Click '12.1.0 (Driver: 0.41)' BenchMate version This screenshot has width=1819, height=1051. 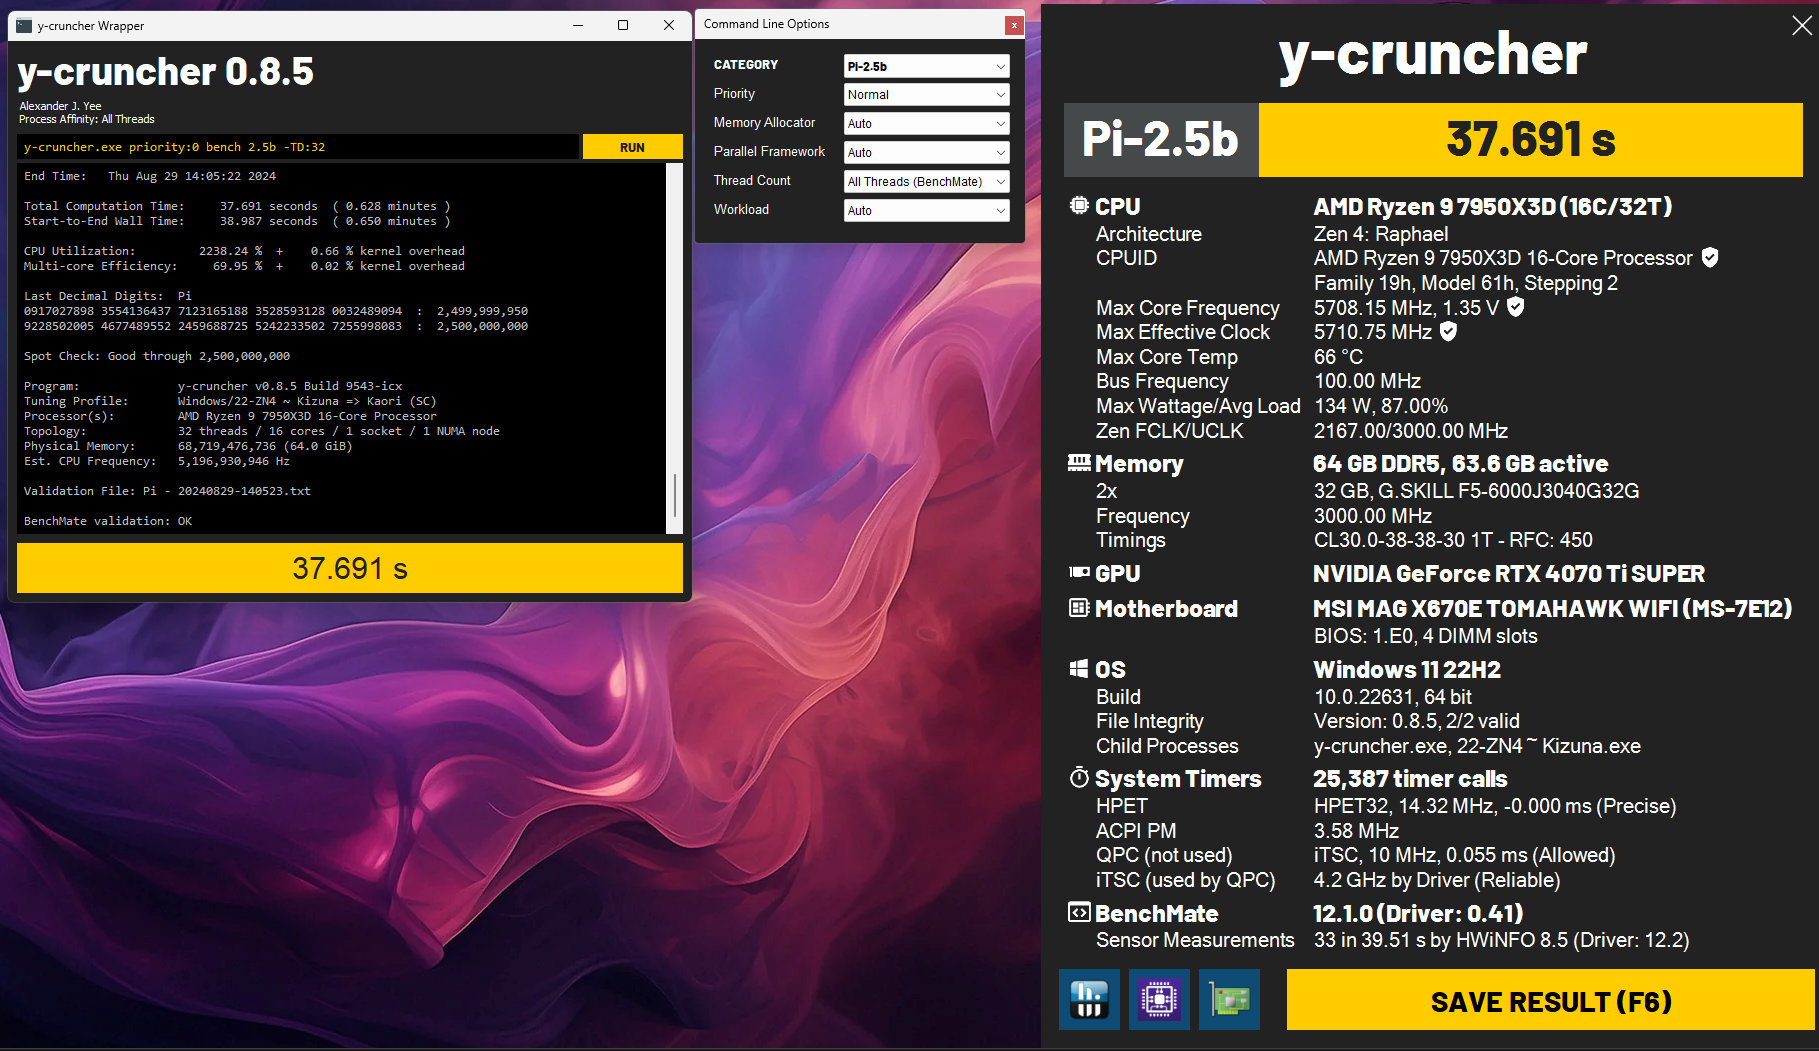(1418, 913)
